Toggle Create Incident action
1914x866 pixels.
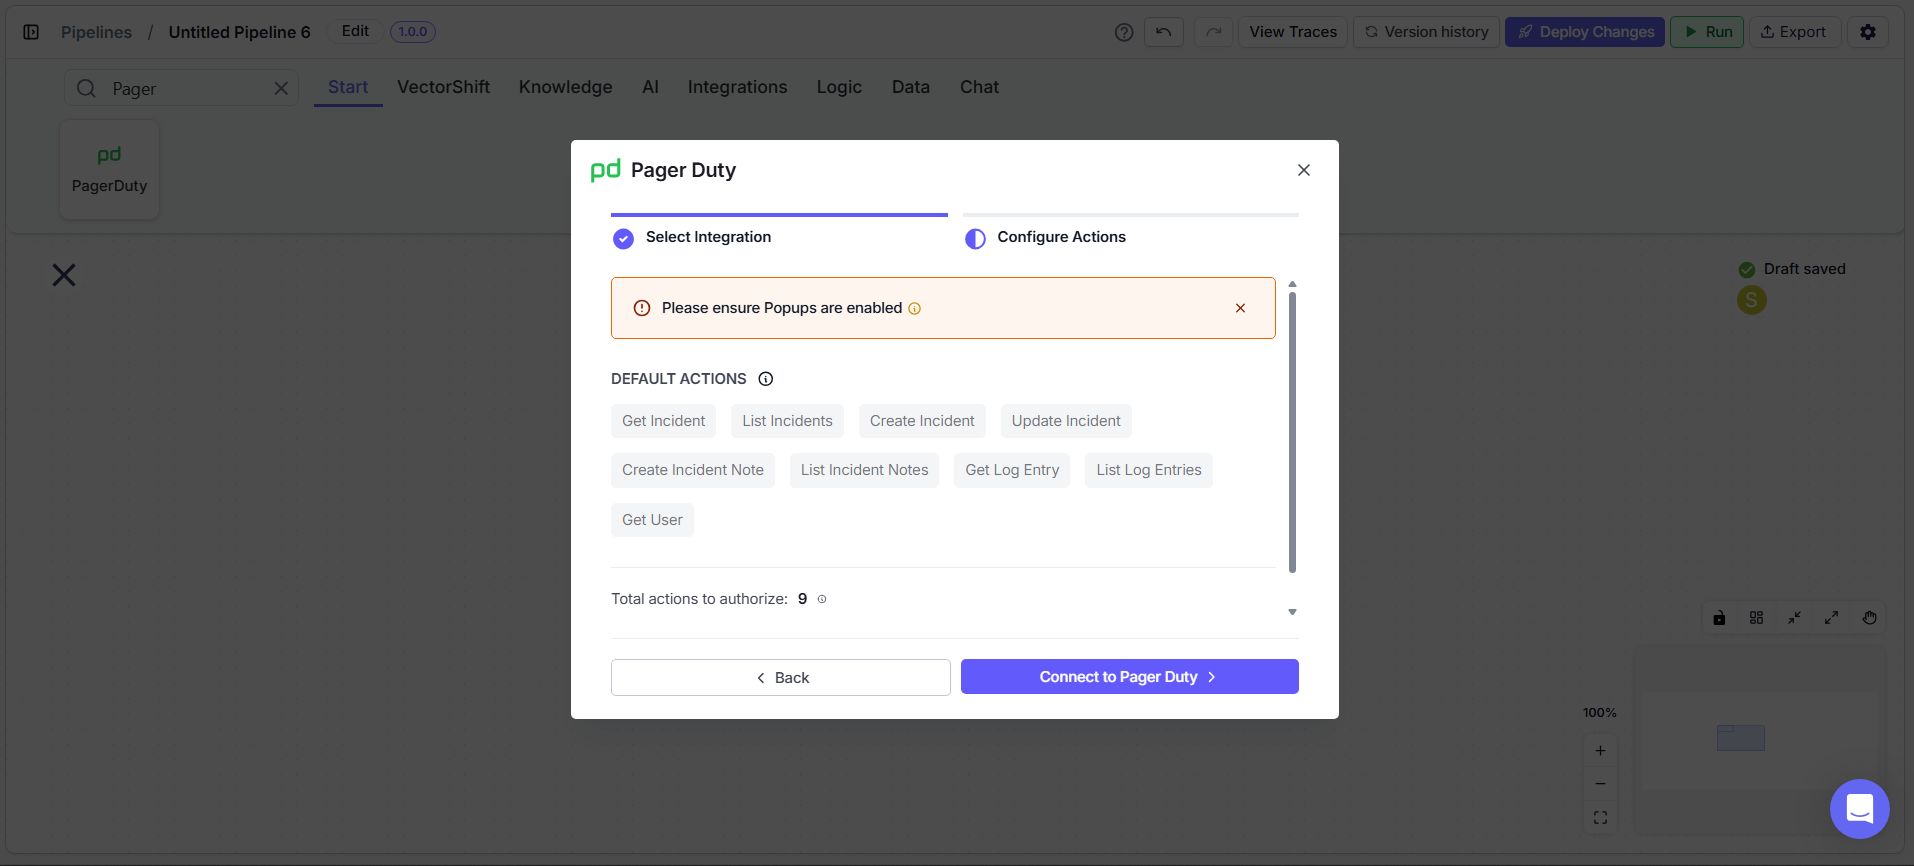[x=922, y=421]
